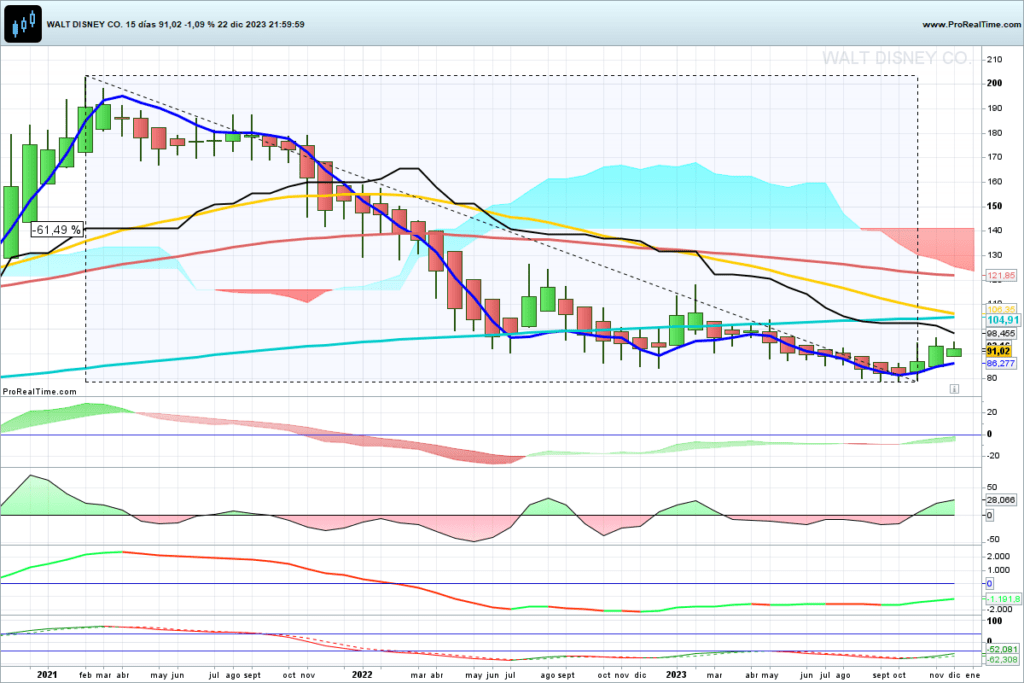The image size is (1024, 683).
Task: Click the 98,455 black line price label
Action: (1000, 333)
